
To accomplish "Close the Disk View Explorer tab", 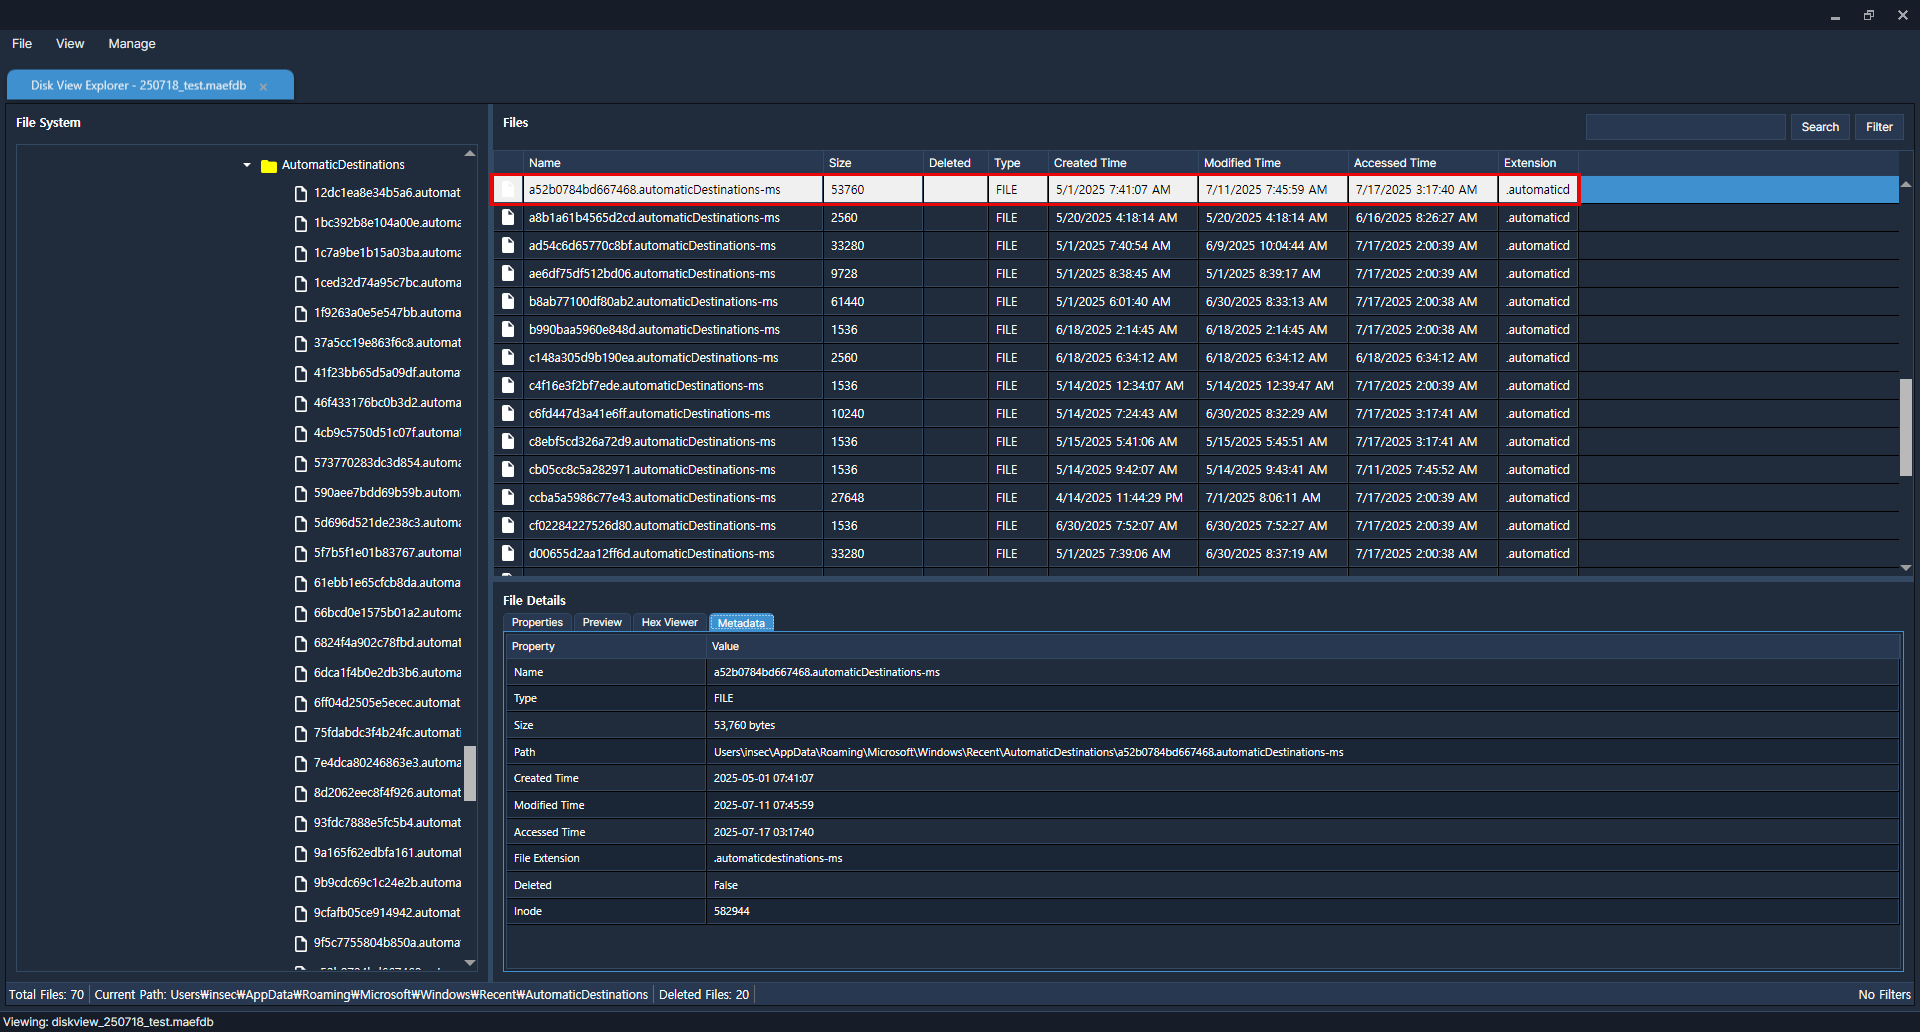I will coord(264,87).
